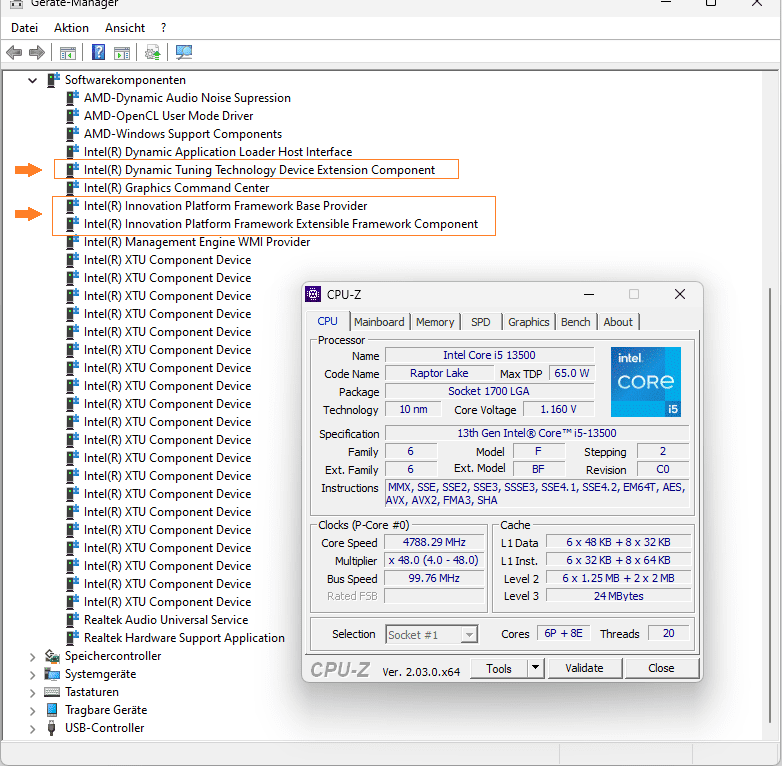Click the Speichercontroller category icon

click(x=52, y=656)
